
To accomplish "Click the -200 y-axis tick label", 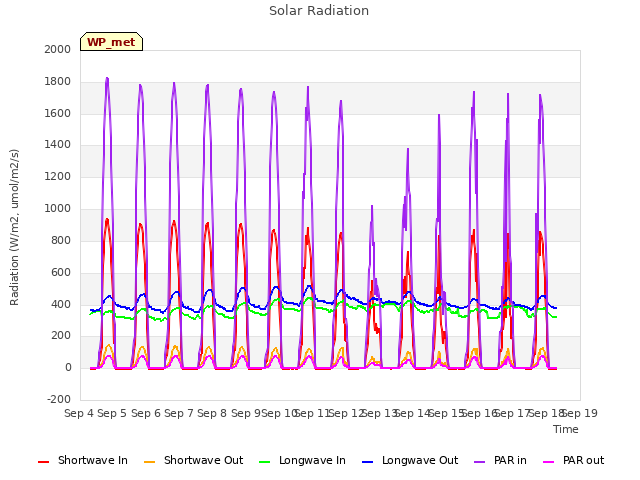I will point(59,399).
